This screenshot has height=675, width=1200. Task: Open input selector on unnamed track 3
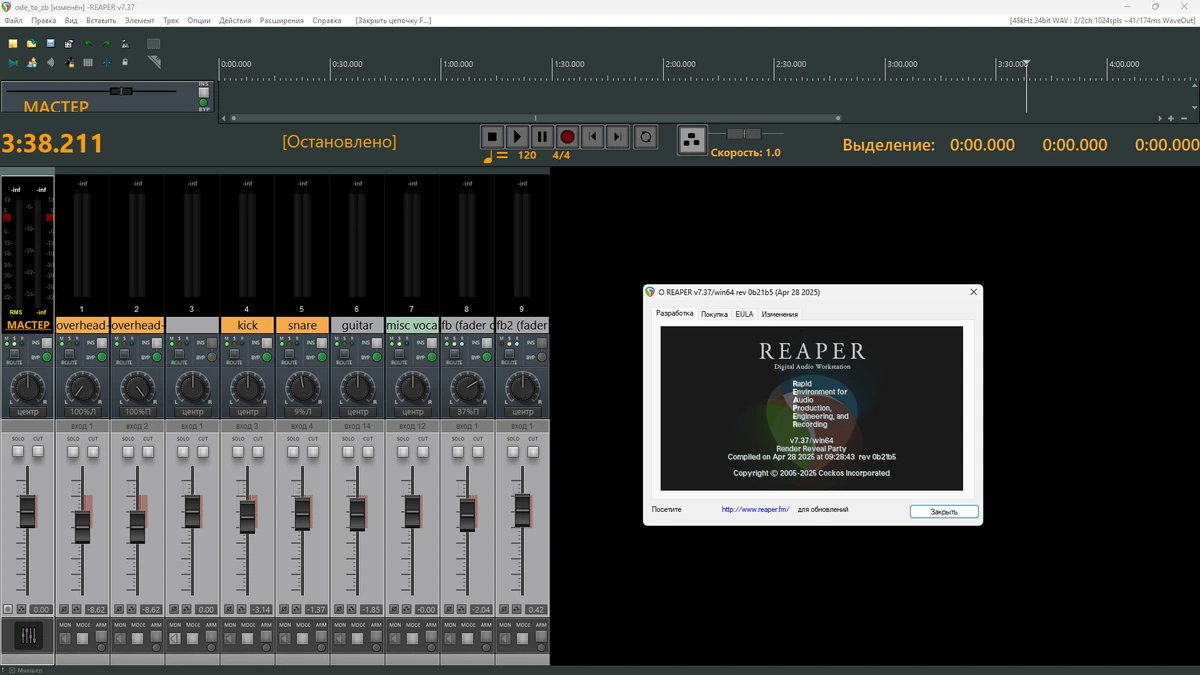[x=192, y=426]
